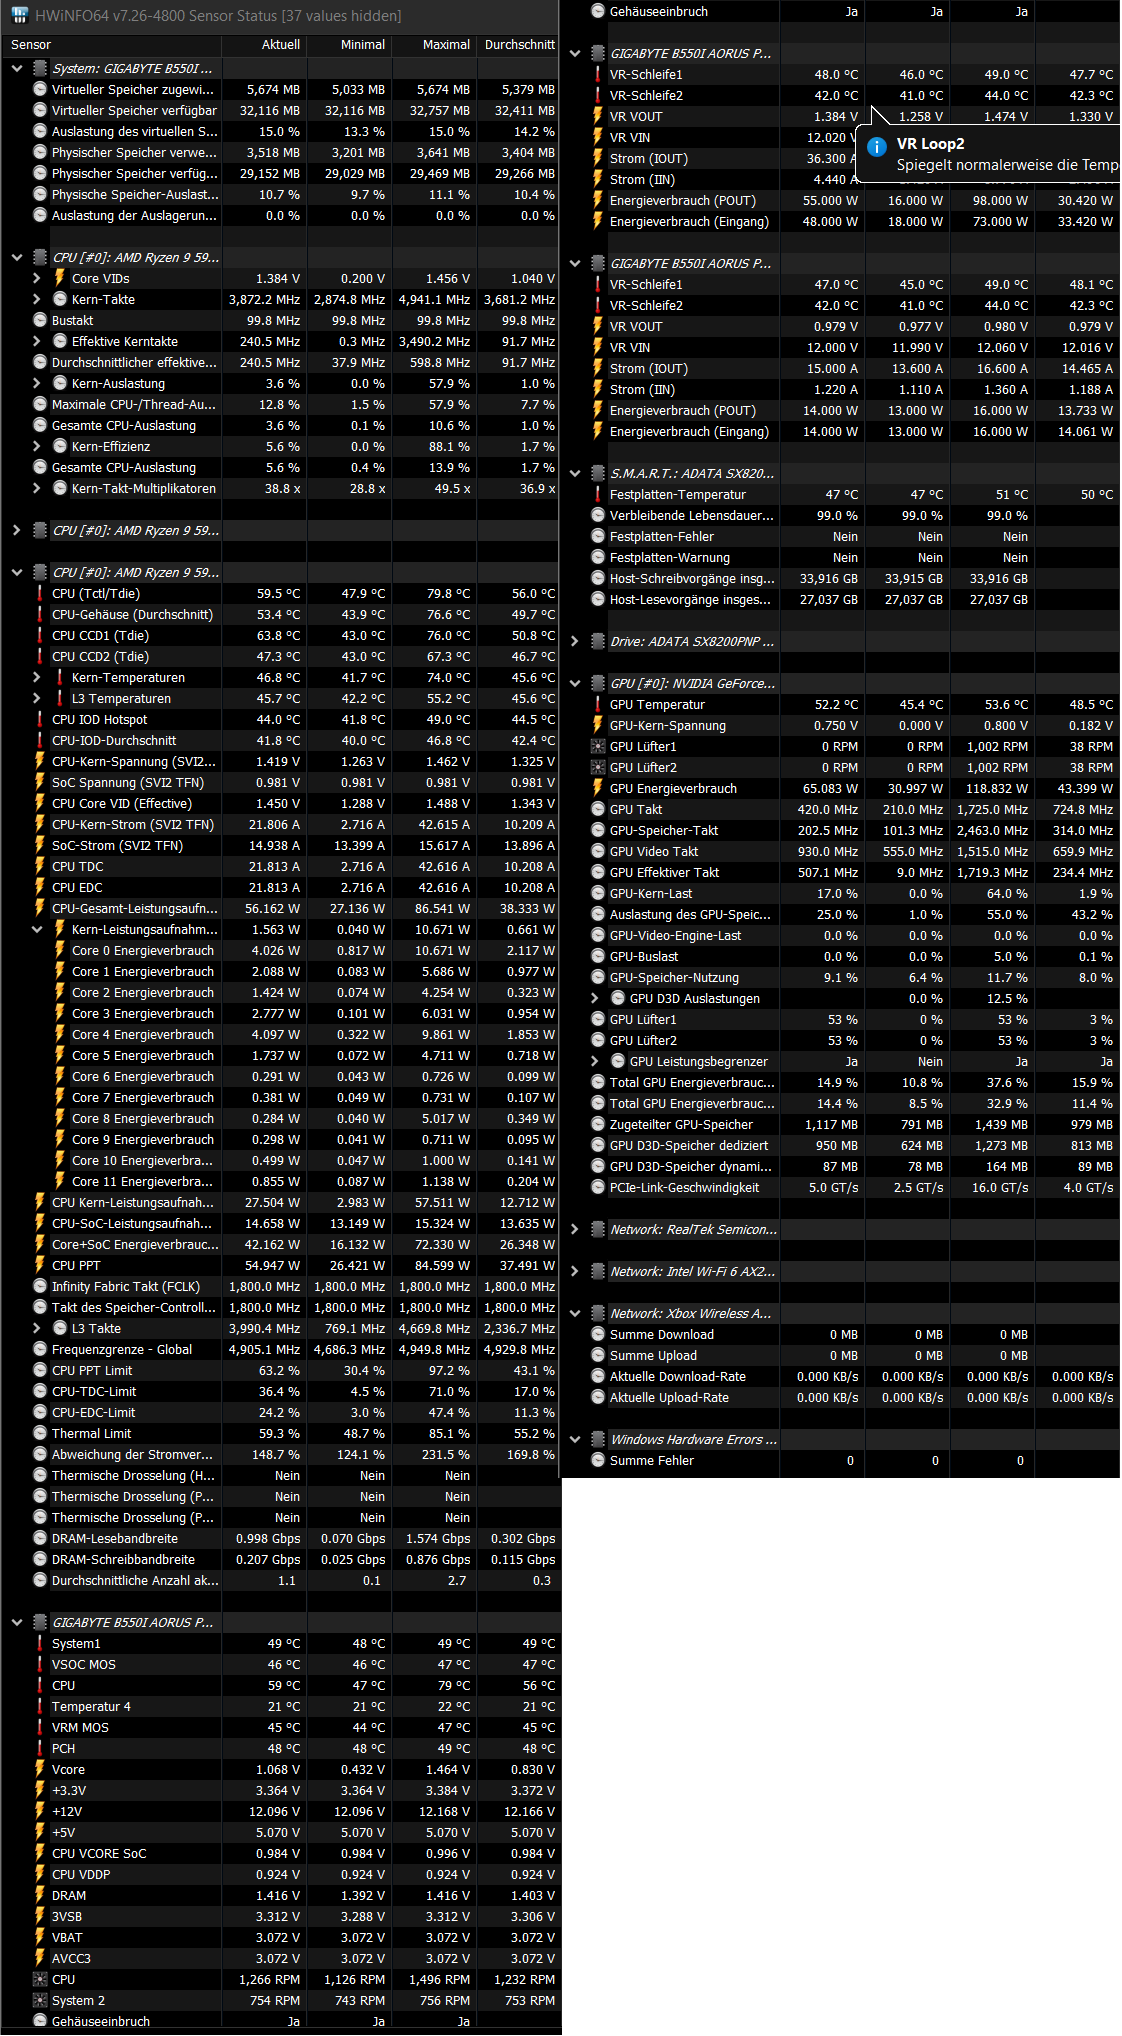1122x2036 pixels.
Task: Click thermometer icon beside GPU Temperatur
Action: click(598, 704)
